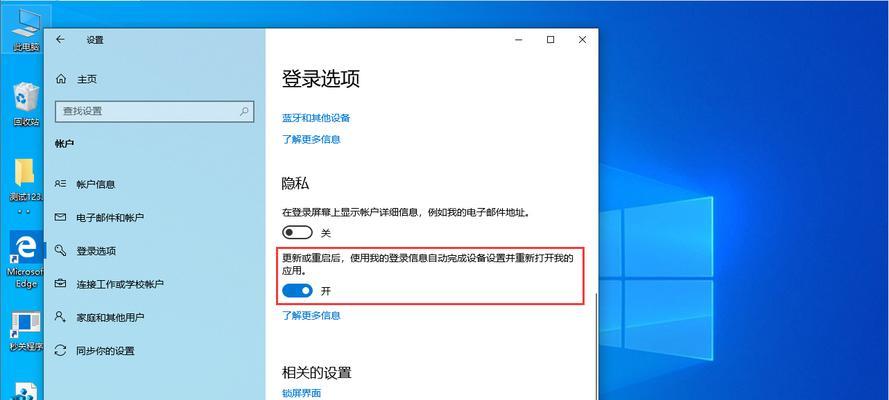
Task: Click the 同步你的设置 sync icon
Action: (60, 351)
